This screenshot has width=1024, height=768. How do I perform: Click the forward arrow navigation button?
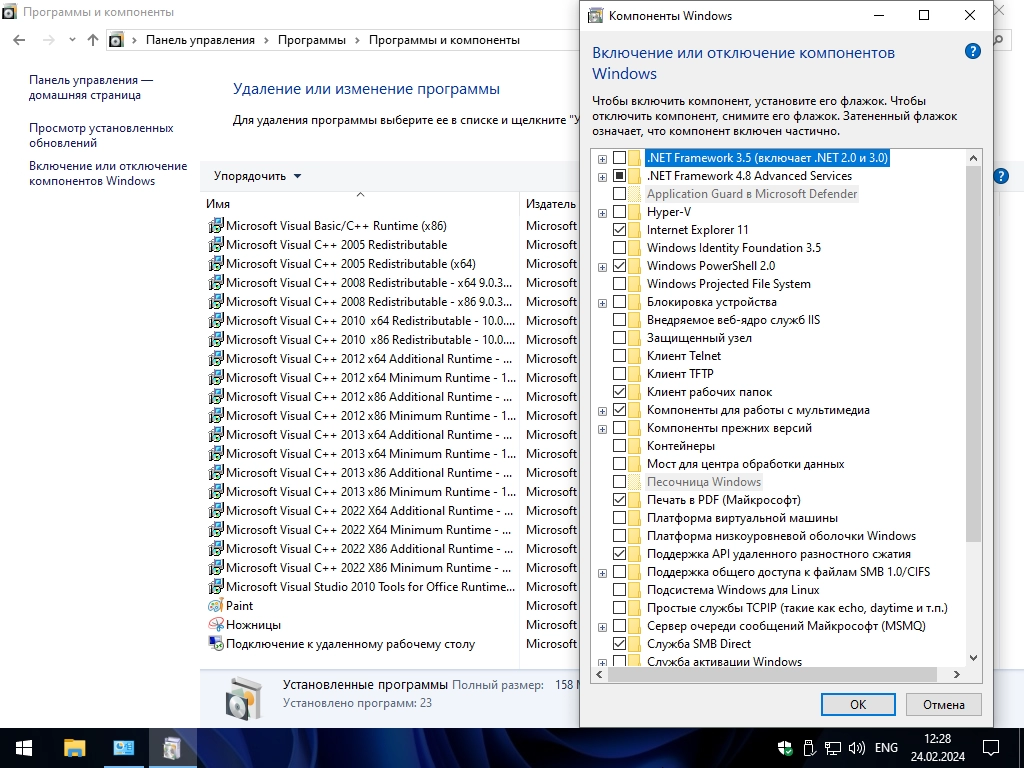(x=48, y=40)
